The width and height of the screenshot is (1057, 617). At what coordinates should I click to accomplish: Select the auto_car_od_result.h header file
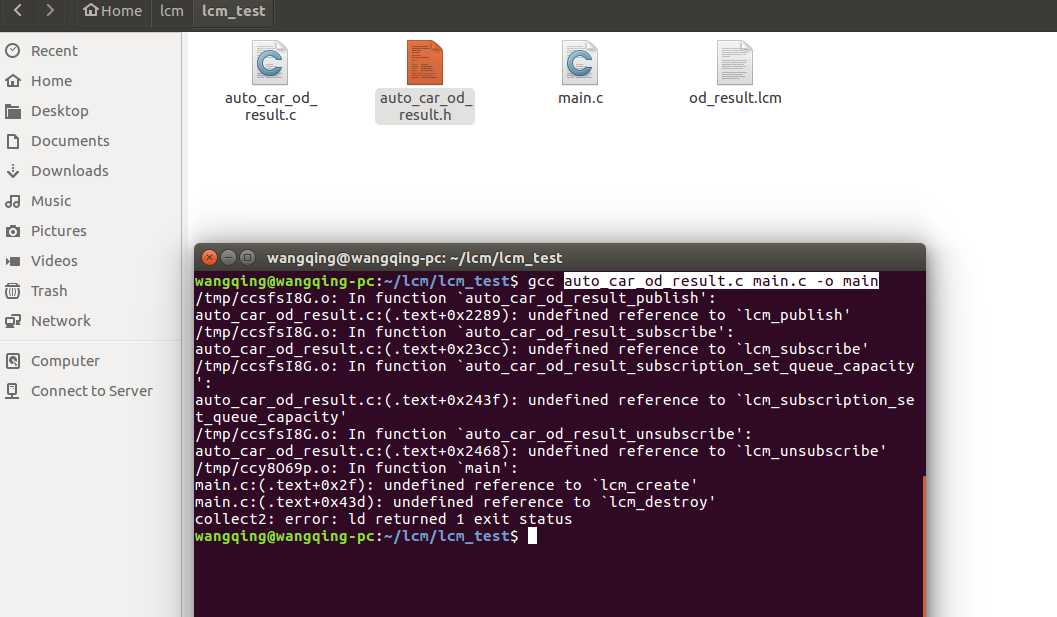(x=424, y=70)
